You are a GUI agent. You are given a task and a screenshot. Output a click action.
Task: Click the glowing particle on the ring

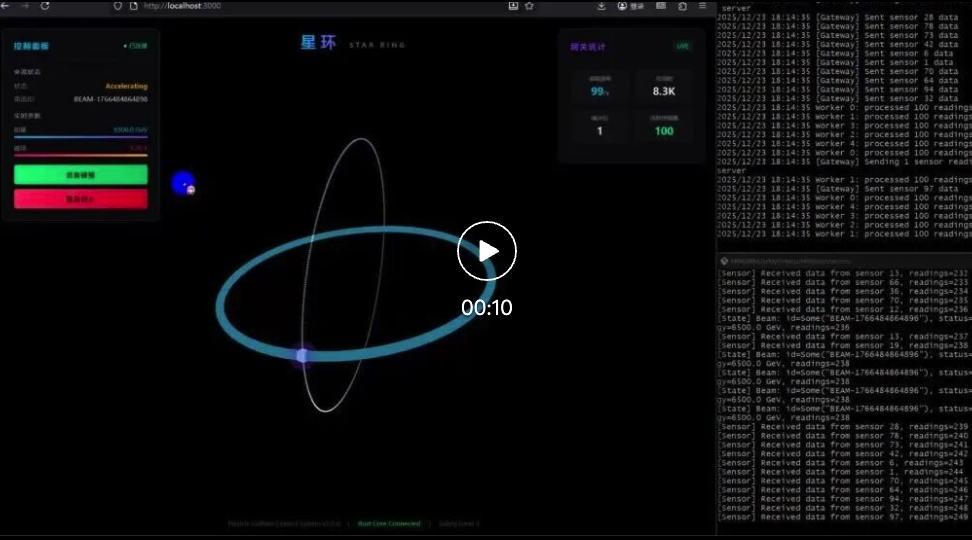coord(303,355)
